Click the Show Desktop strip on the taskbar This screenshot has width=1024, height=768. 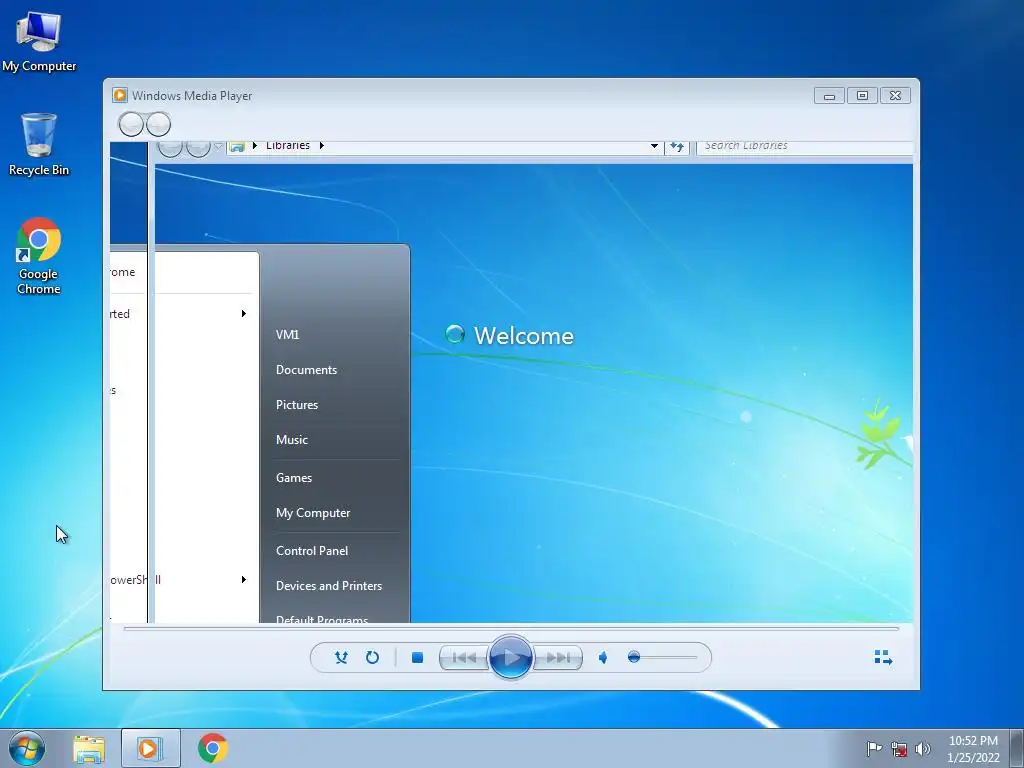1017,748
